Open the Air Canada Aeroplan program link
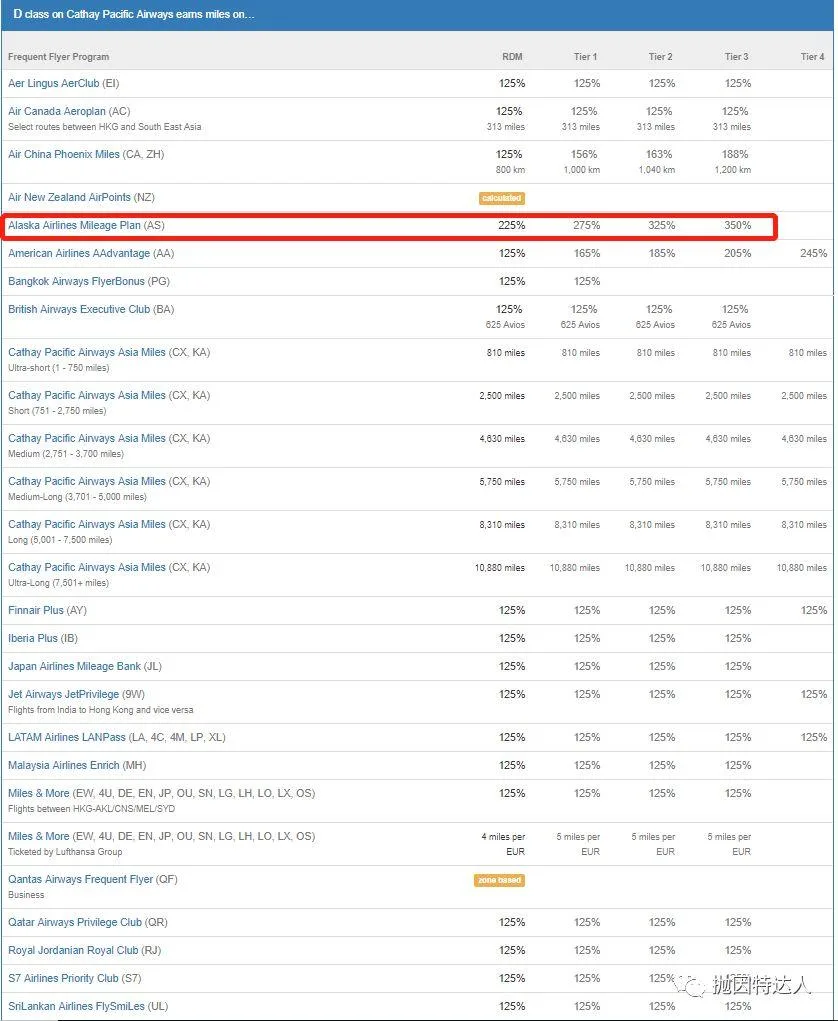This screenshot has width=838, height=1021. pyautogui.click(x=57, y=111)
